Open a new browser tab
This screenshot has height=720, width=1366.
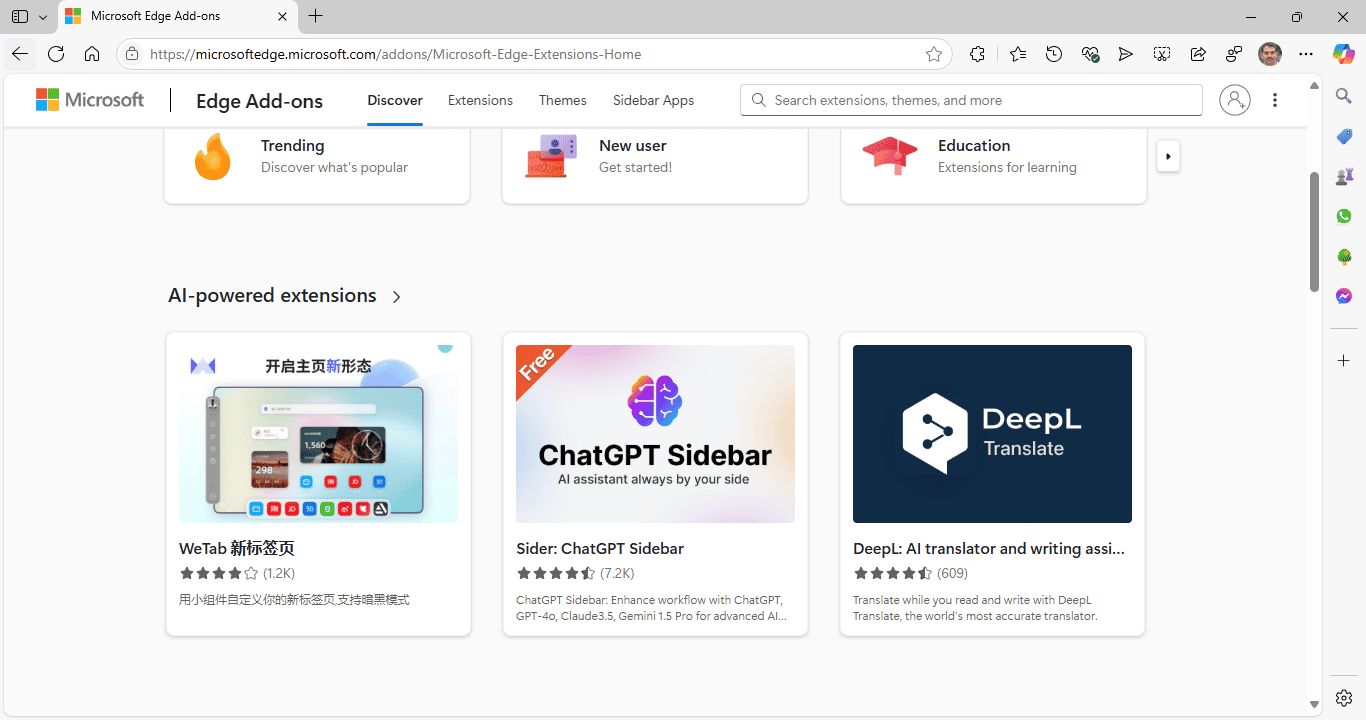[x=316, y=16]
